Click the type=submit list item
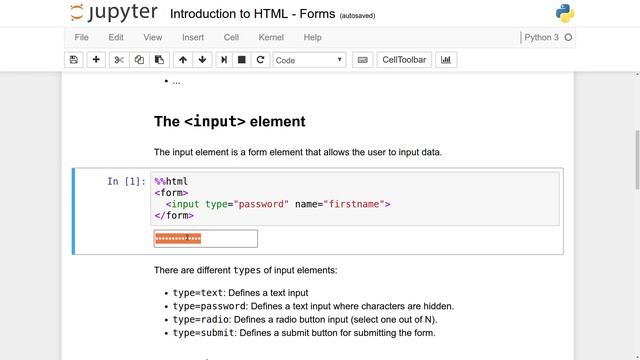This screenshot has width=640, height=360. (x=304, y=333)
